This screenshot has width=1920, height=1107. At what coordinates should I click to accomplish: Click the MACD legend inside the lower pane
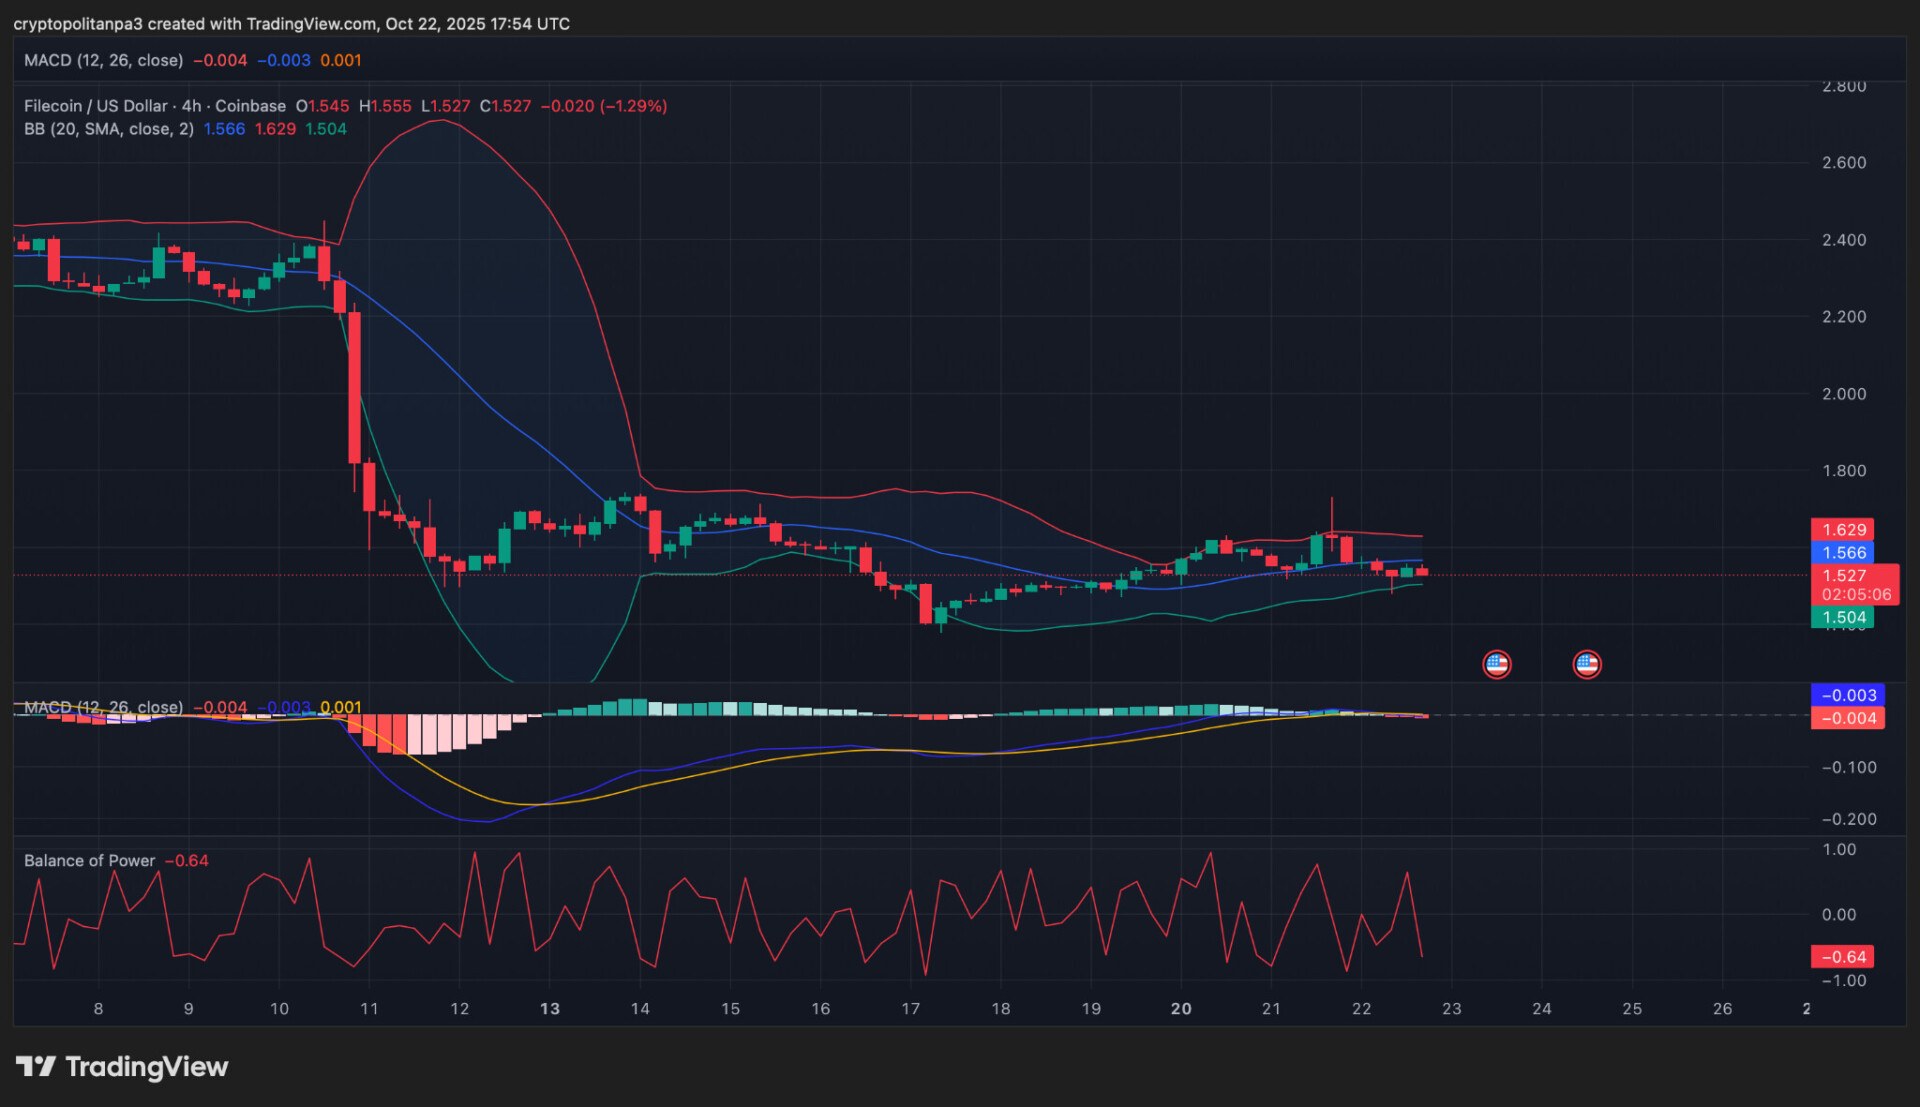(103, 708)
